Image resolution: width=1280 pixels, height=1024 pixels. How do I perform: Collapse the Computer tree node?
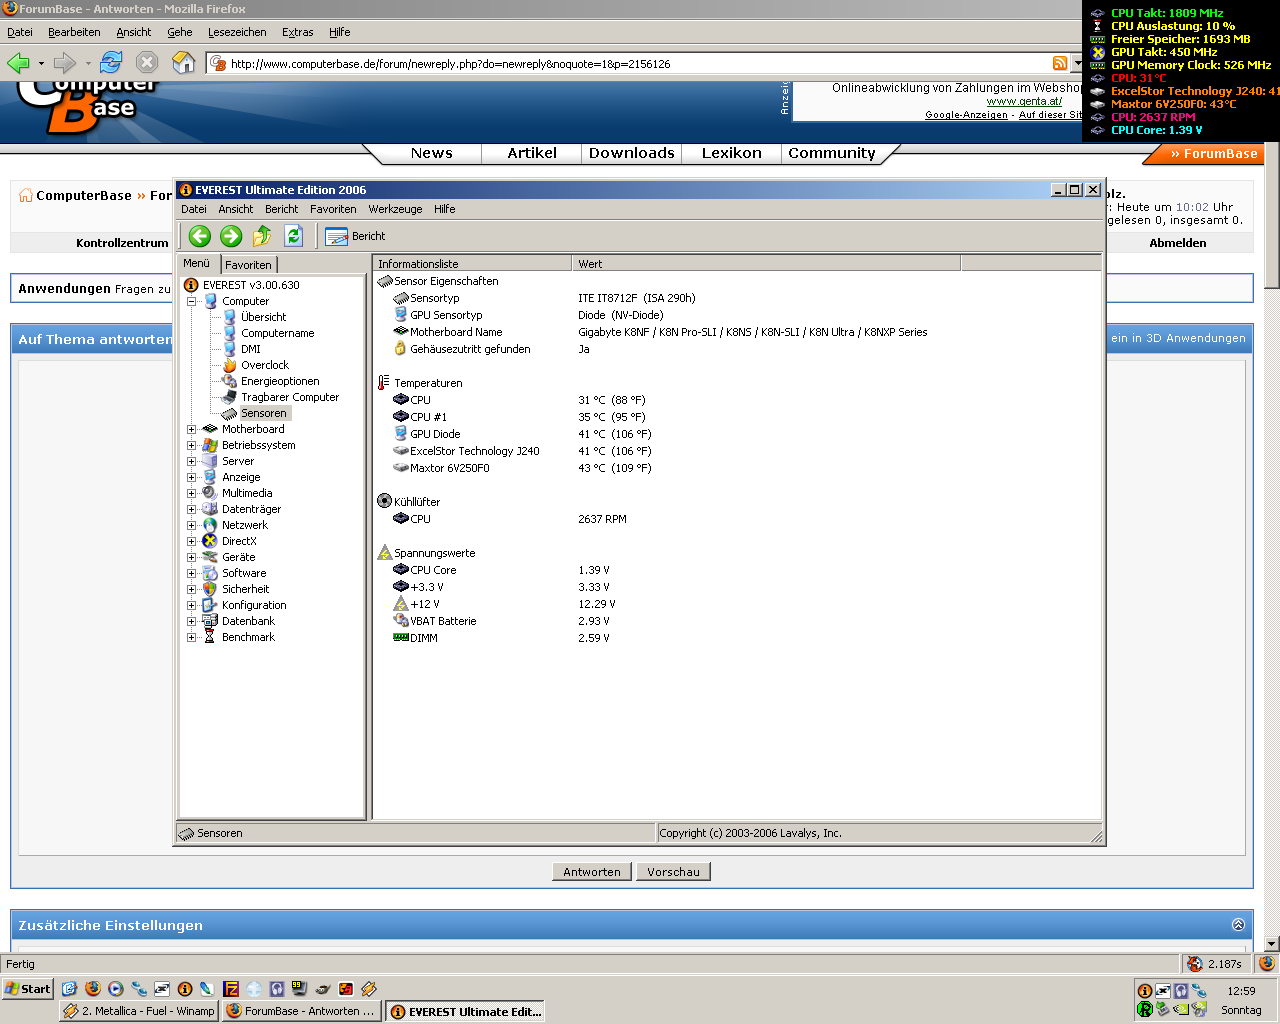191,301
